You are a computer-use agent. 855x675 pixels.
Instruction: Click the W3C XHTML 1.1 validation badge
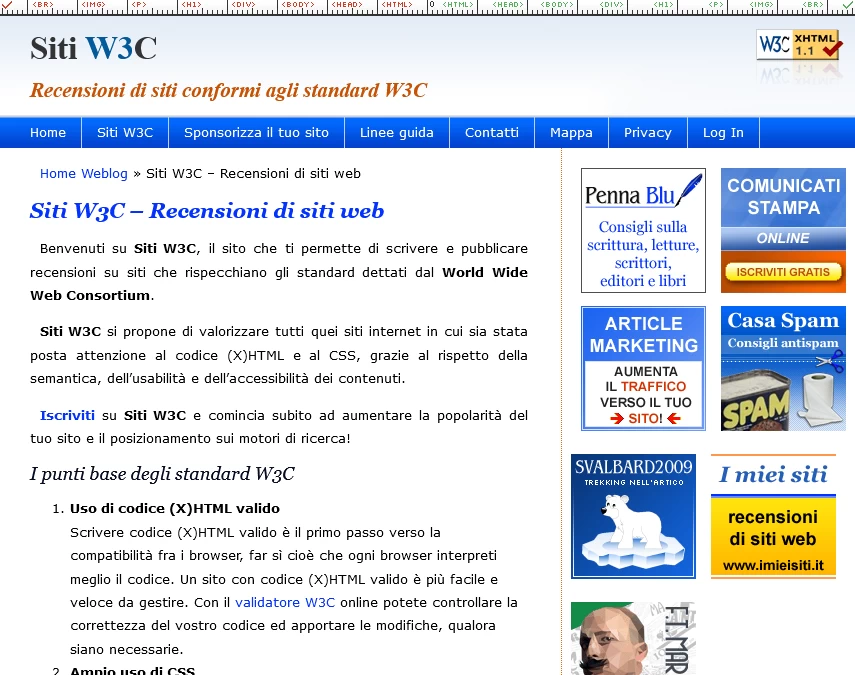(799, 45)
